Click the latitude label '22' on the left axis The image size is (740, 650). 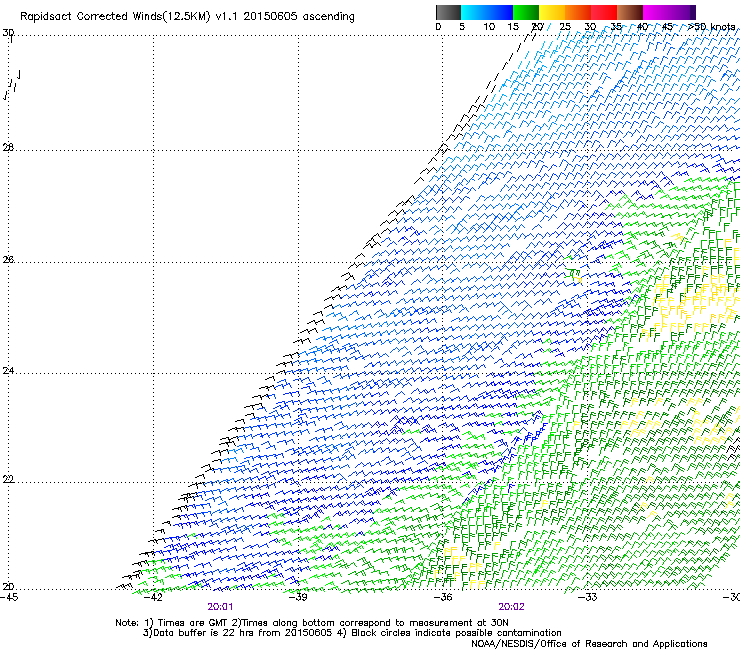[x=8, y=480]
